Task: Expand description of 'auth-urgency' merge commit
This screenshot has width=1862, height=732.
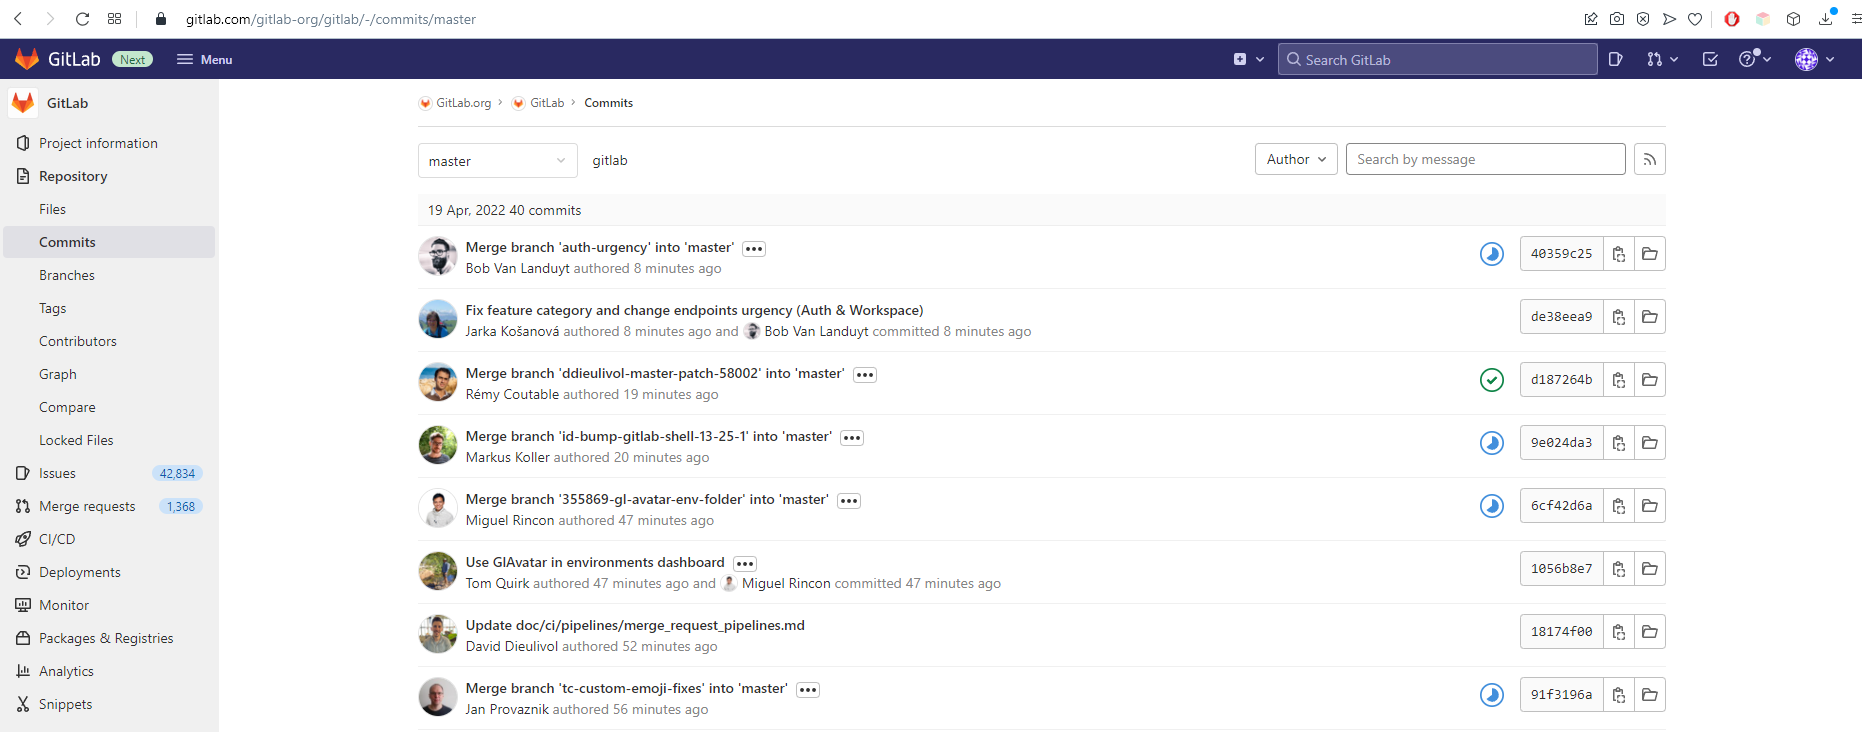Action: [x=754, y=249]
